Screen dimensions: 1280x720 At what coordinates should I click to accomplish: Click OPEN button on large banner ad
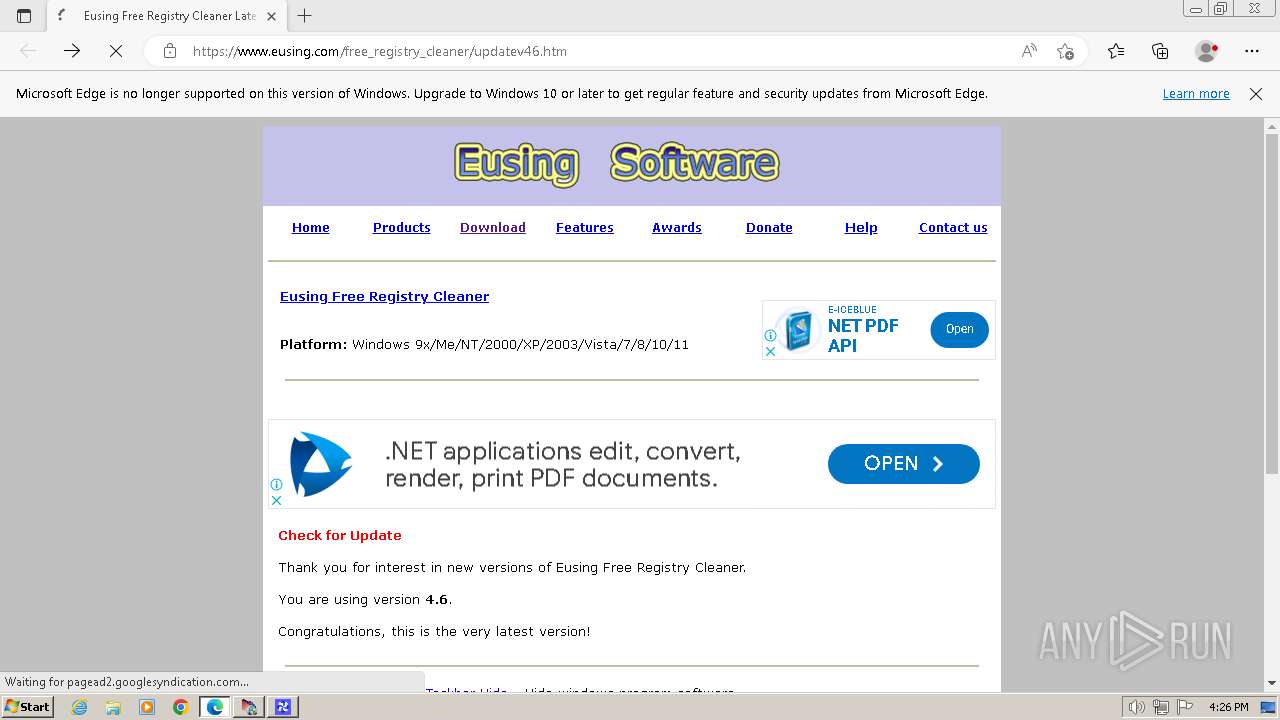click(x=903, y=464)
